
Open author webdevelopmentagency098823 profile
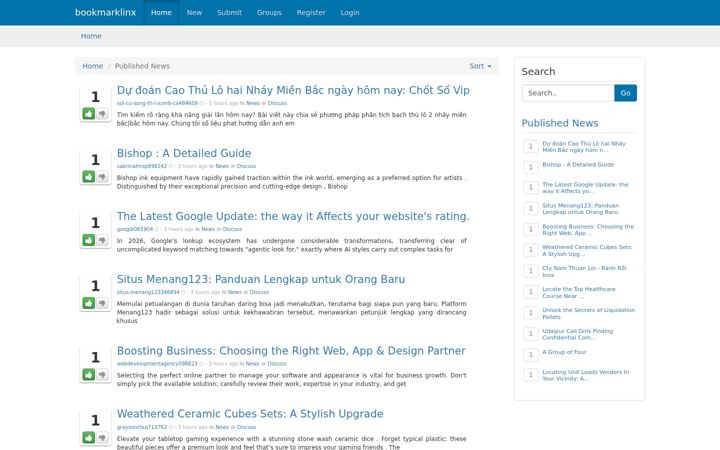[157, 364]
